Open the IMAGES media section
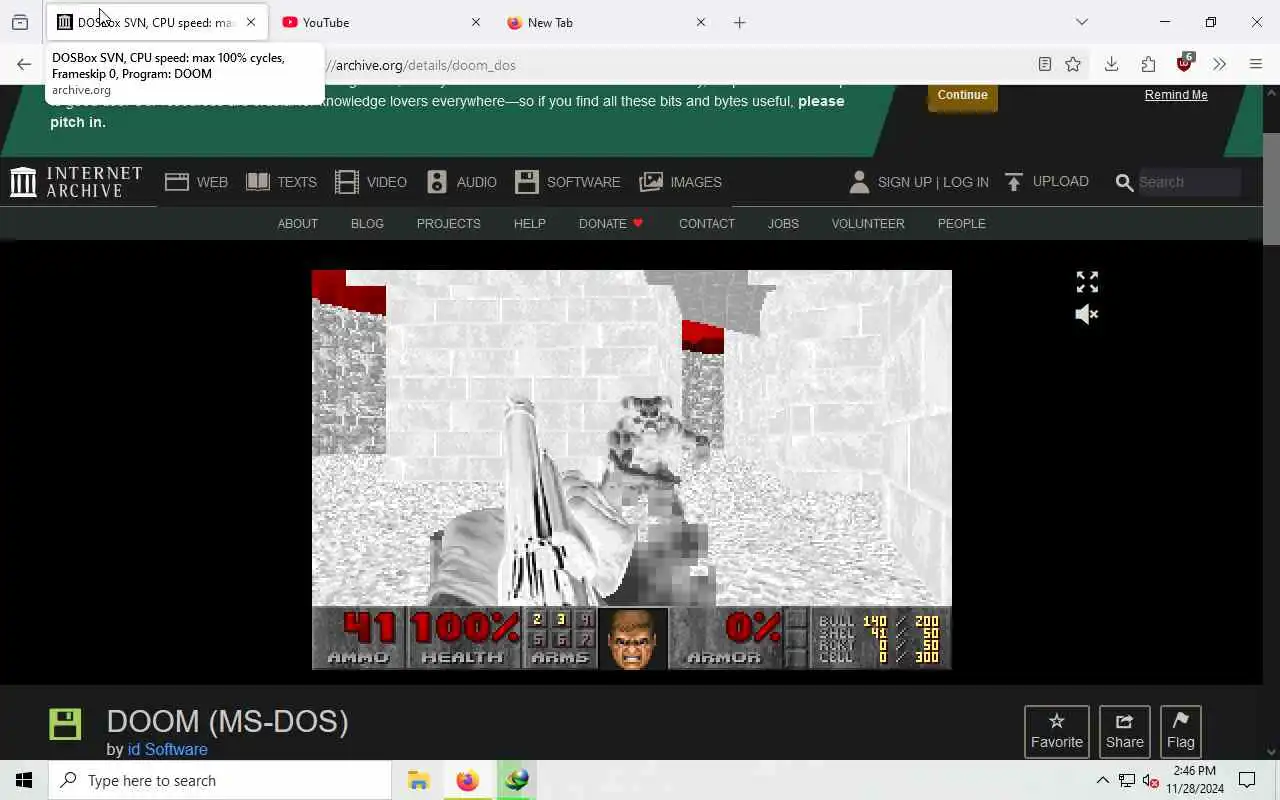This screenshot has height=800, width=1280. click(x=681, y=182)
